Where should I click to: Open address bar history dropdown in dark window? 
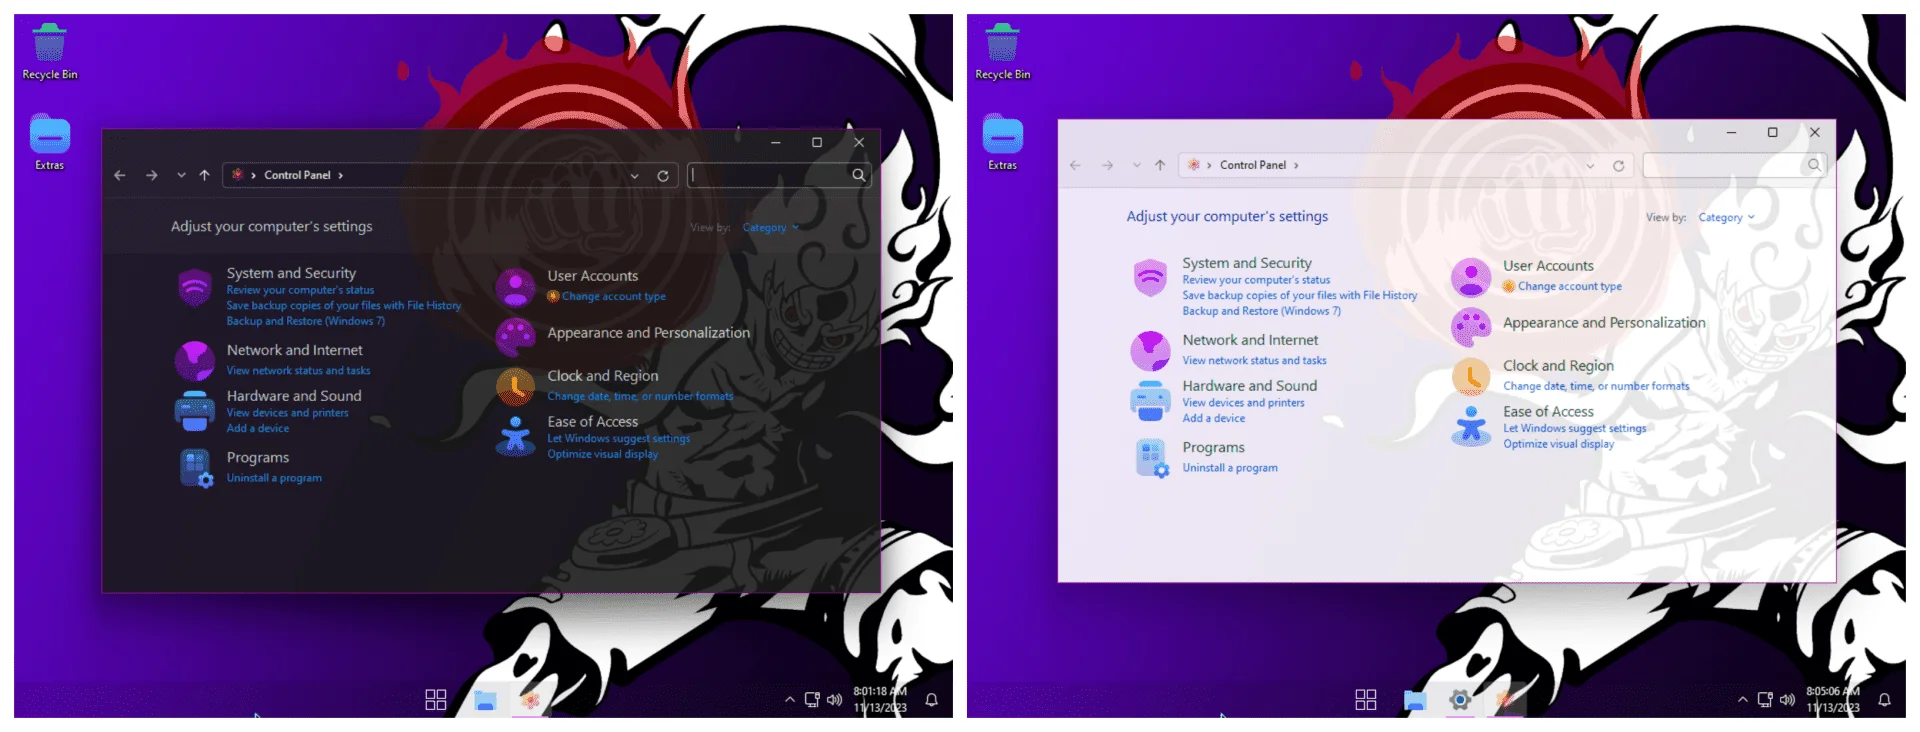point(634,176)
